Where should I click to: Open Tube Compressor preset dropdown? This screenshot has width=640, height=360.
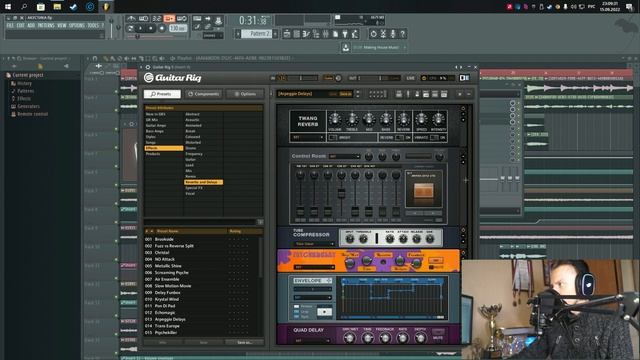[313, 244]
